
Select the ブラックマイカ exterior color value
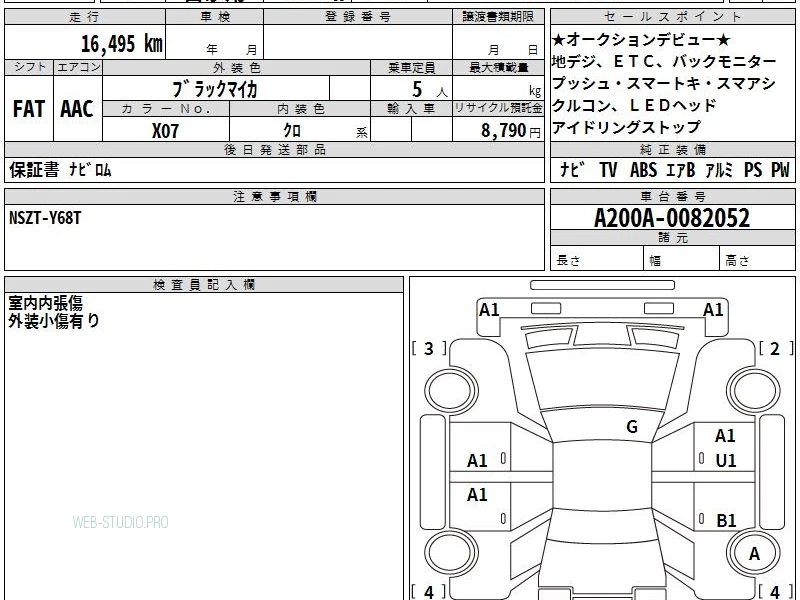(214, 89)
